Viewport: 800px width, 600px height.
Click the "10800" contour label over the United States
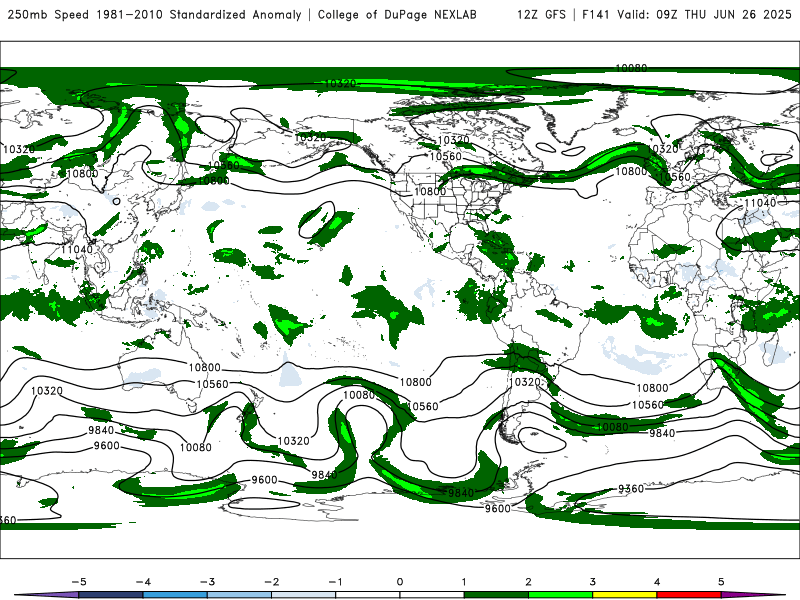[430, 191]
